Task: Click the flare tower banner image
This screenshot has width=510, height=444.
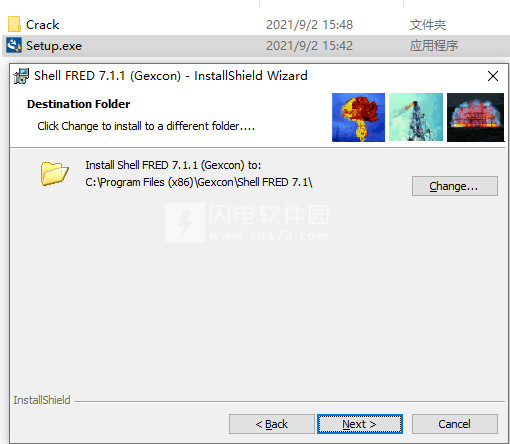Action: 416,117
